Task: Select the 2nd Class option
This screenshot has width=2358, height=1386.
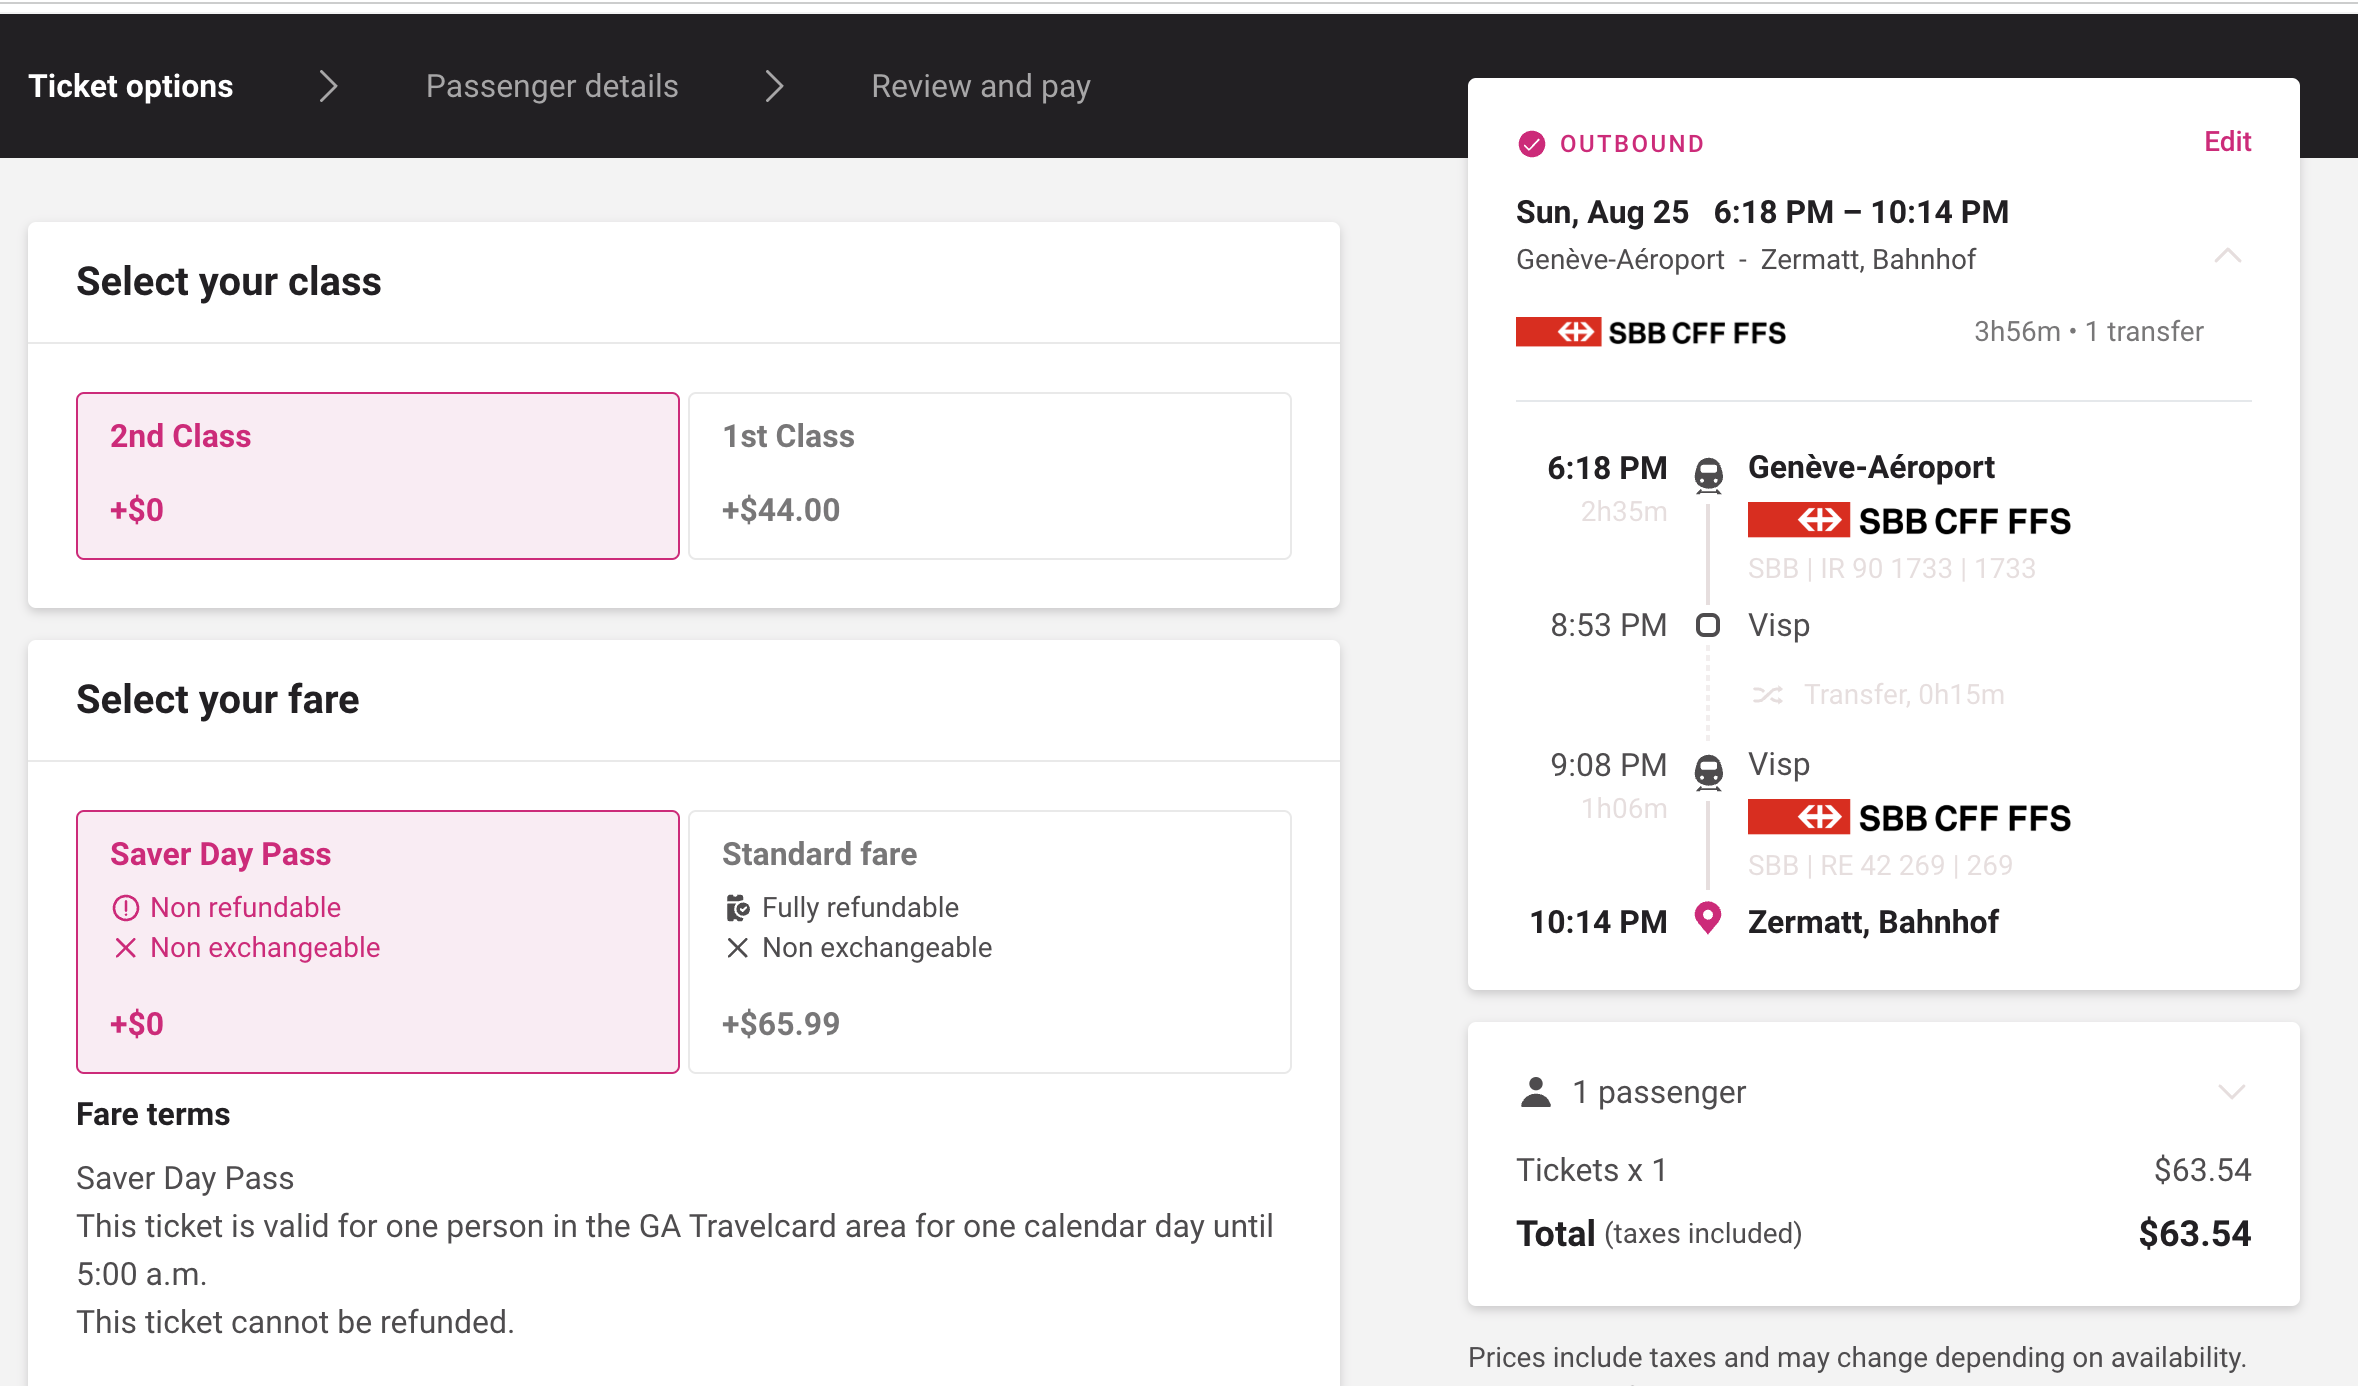Action: [x=377, y=475]
